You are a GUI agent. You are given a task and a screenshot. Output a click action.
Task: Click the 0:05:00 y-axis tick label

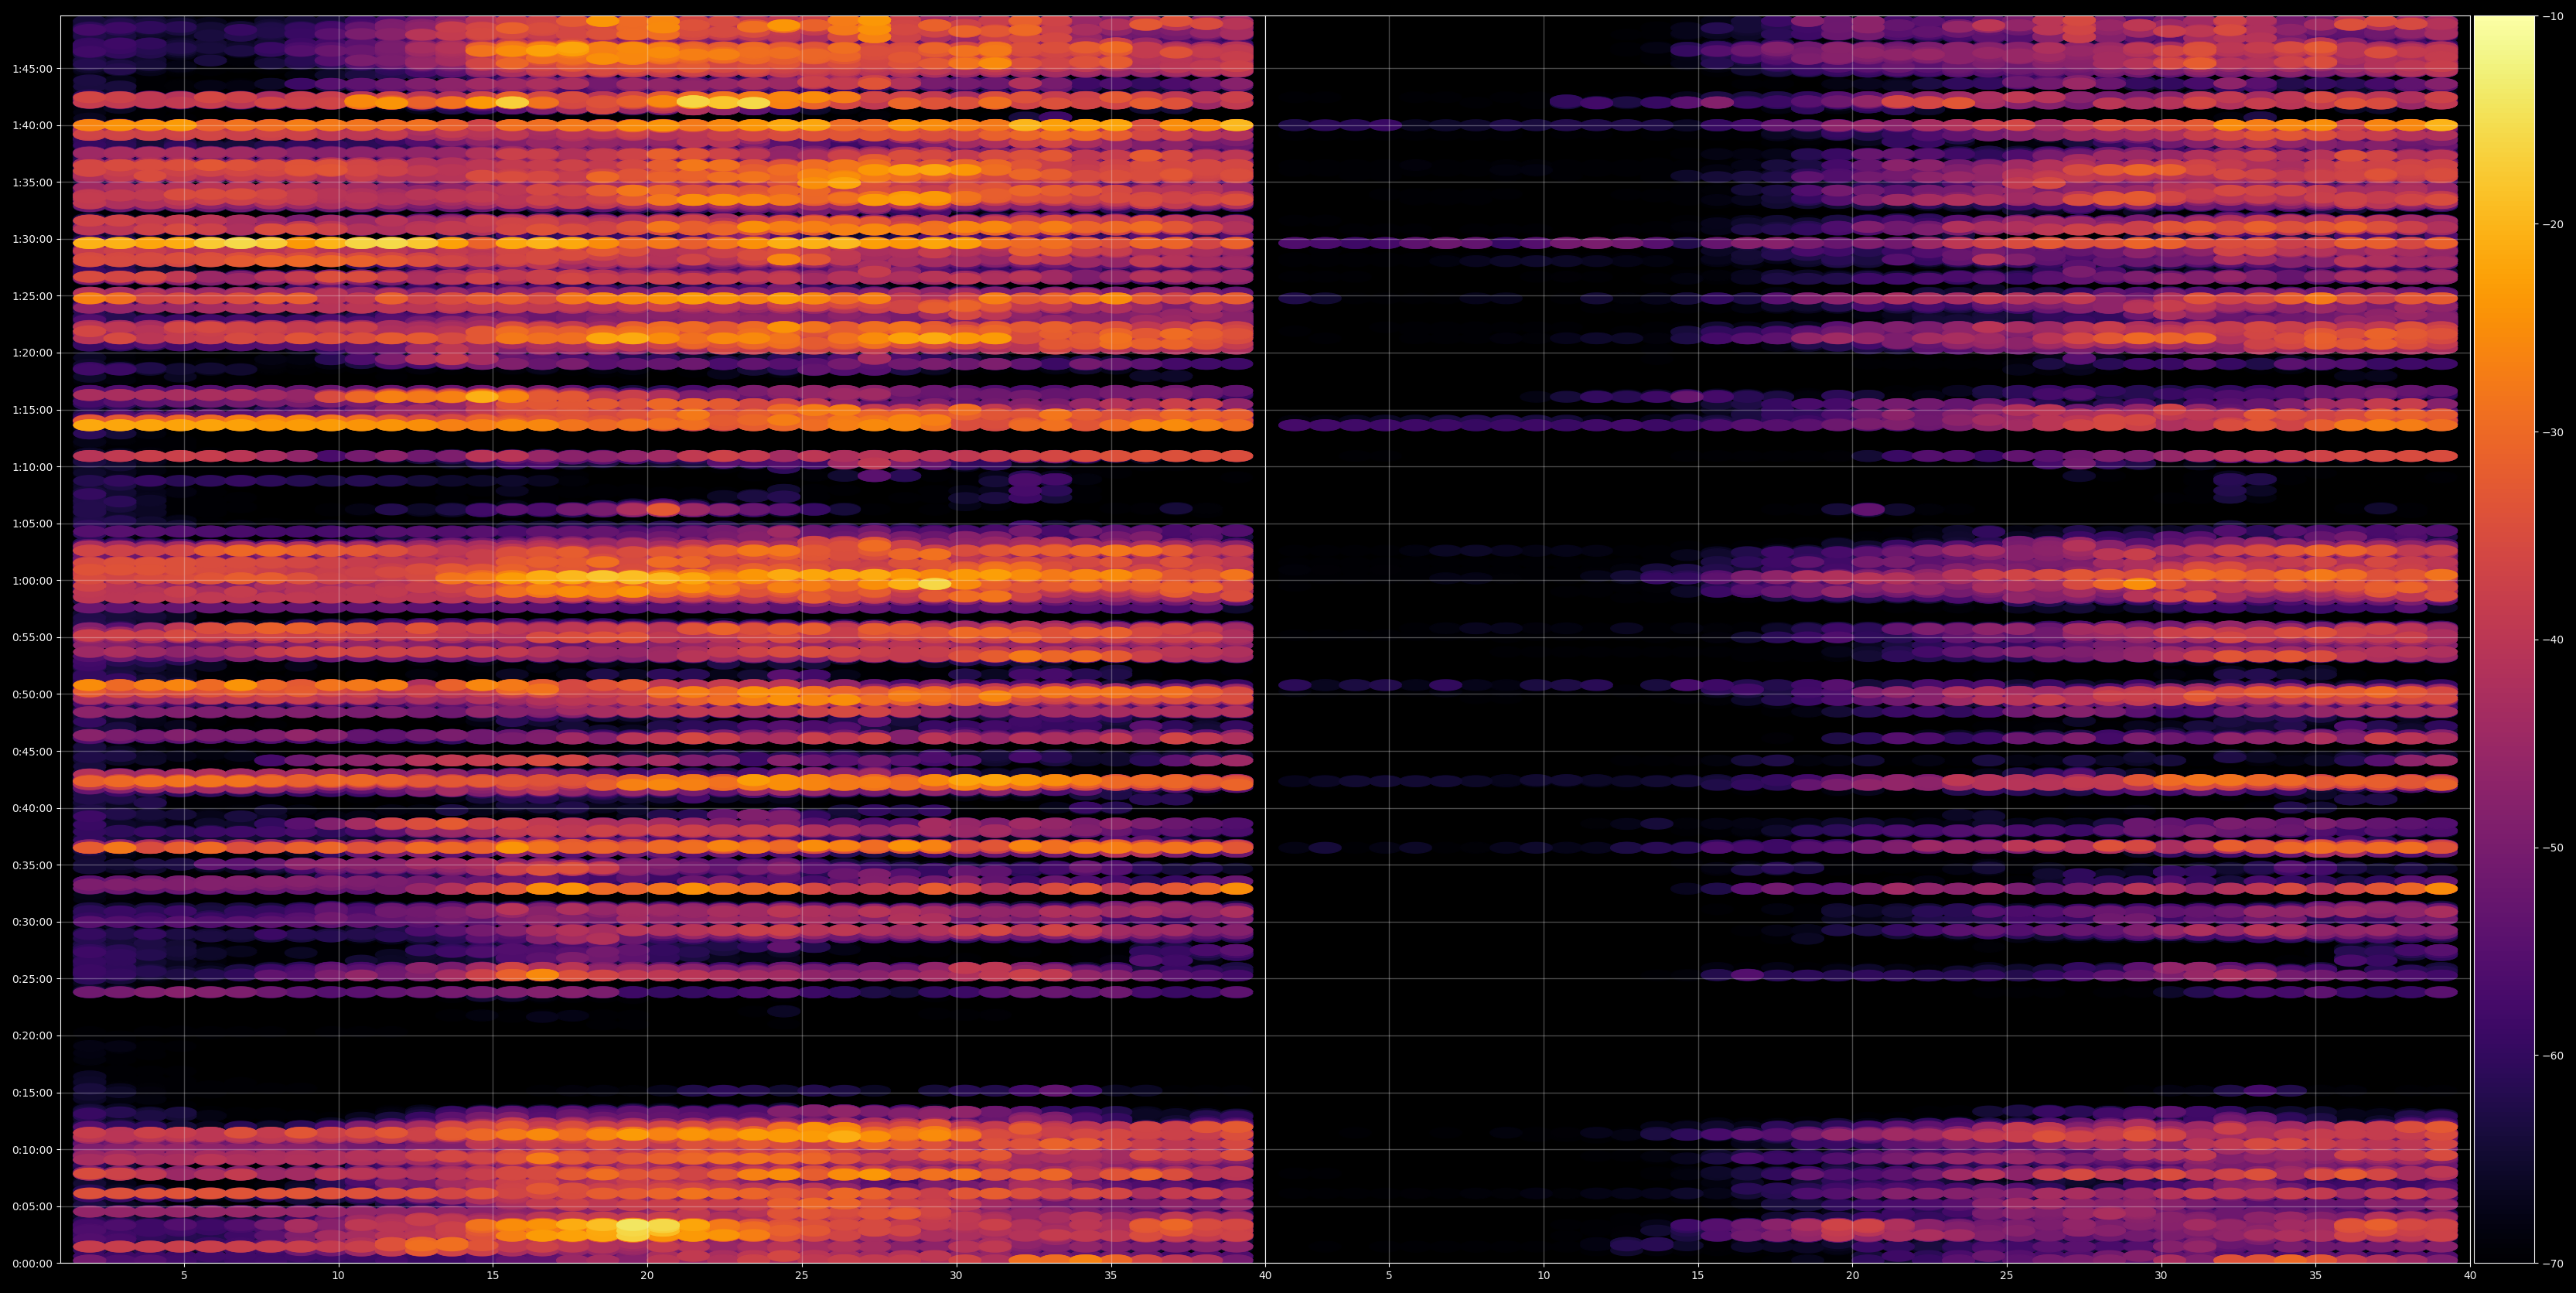point(32,1206)
